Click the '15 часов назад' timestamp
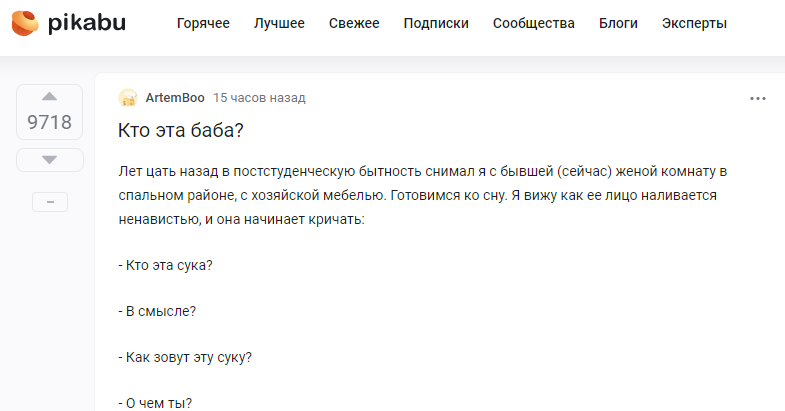The width and height of the screenshot is (785, 411). [x=259, y=98]
